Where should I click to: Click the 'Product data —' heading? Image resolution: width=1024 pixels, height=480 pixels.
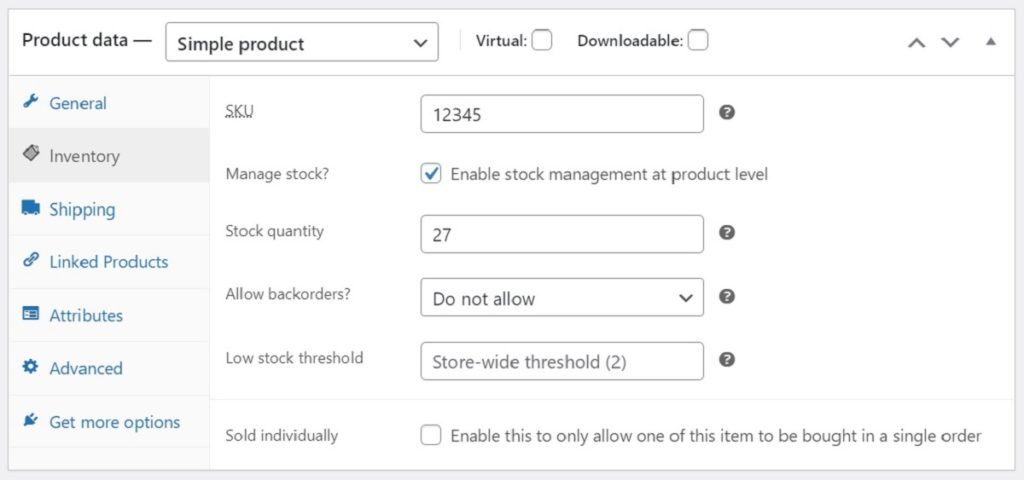(86, 40)
